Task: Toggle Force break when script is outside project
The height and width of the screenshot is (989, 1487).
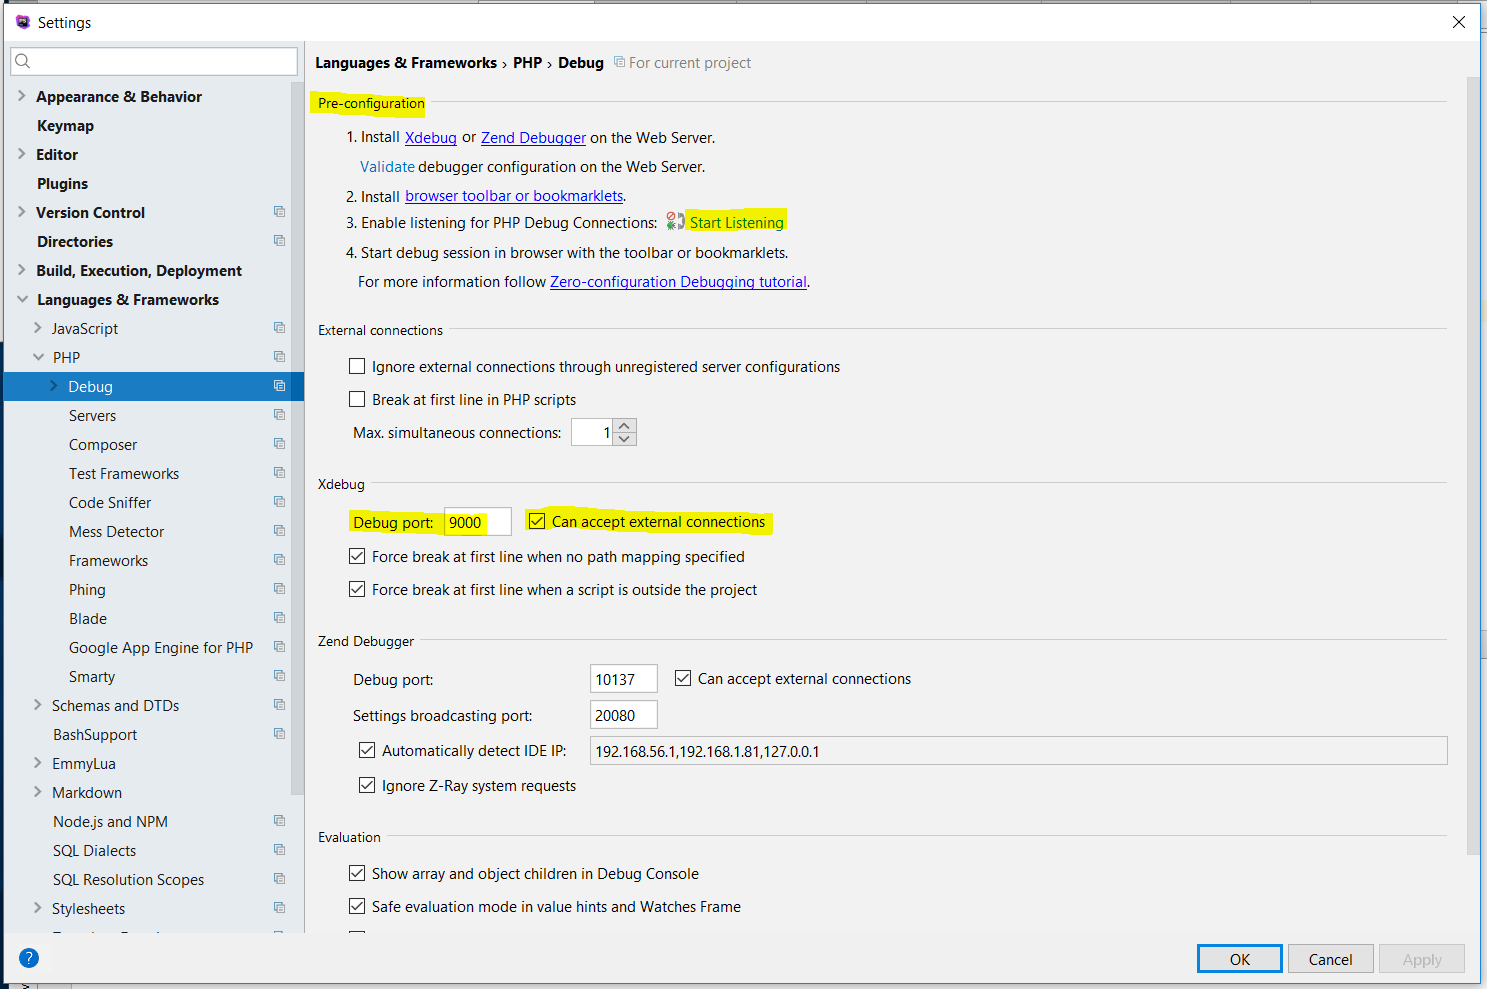Action: pyautogui.click(x=357, y=589)
